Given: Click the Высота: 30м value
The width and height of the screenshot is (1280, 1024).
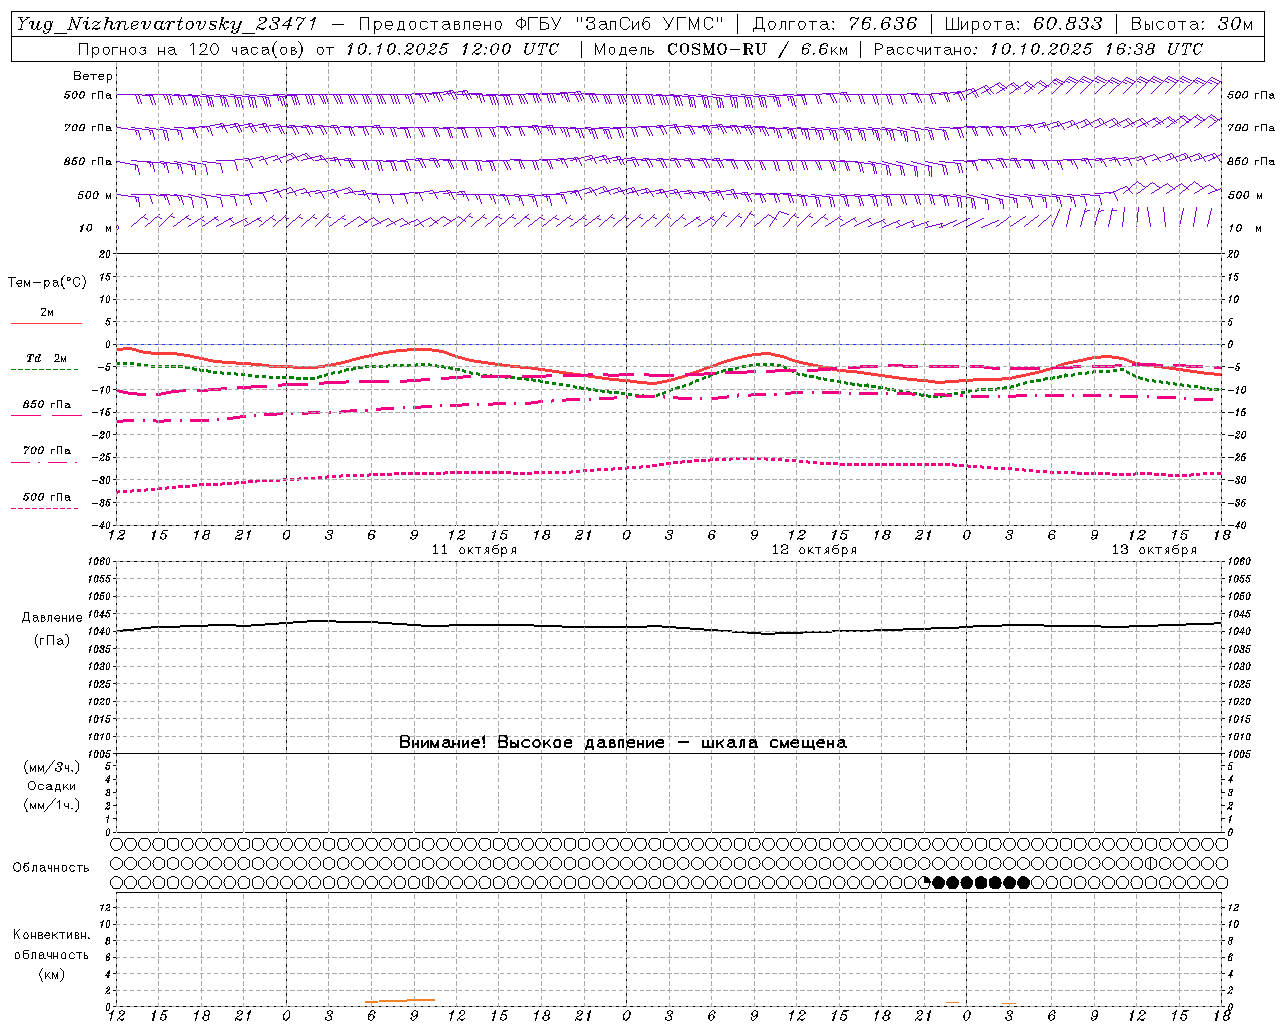Looking at the screenshot, I should tap(1192, 24).
